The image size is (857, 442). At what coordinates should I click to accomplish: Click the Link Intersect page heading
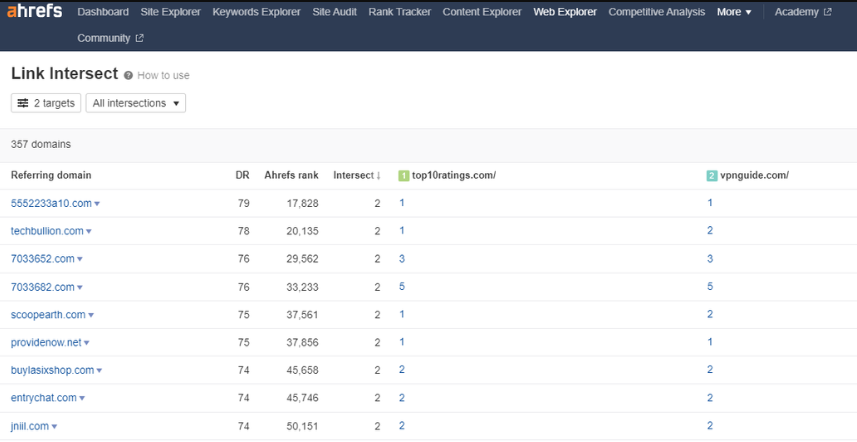click(x=64, y=74)
